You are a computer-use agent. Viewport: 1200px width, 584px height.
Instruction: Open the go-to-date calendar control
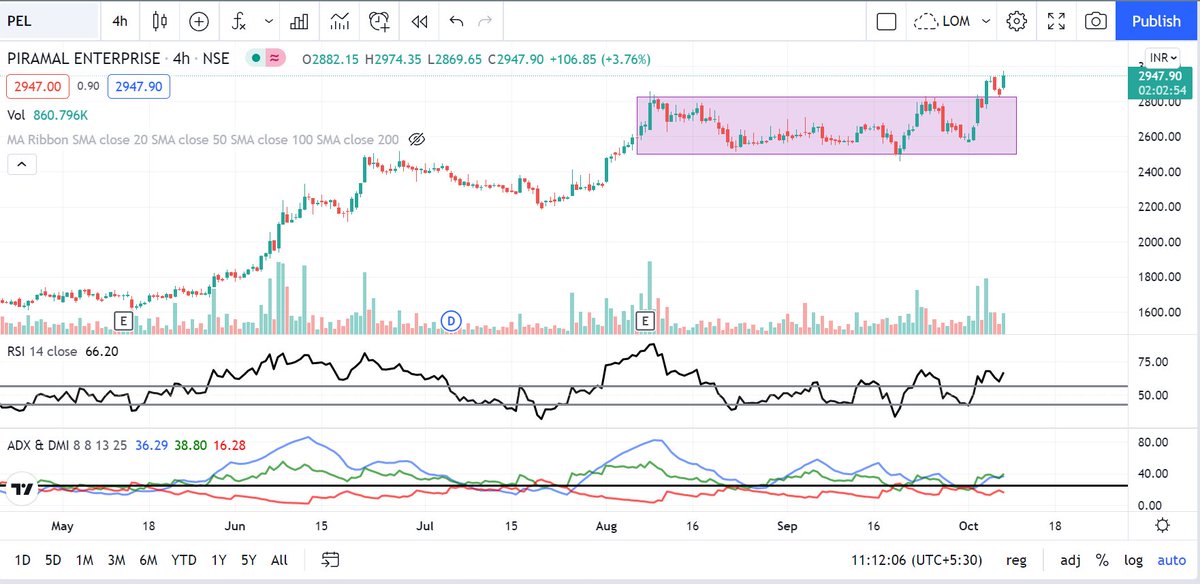(x=327, y=560)
